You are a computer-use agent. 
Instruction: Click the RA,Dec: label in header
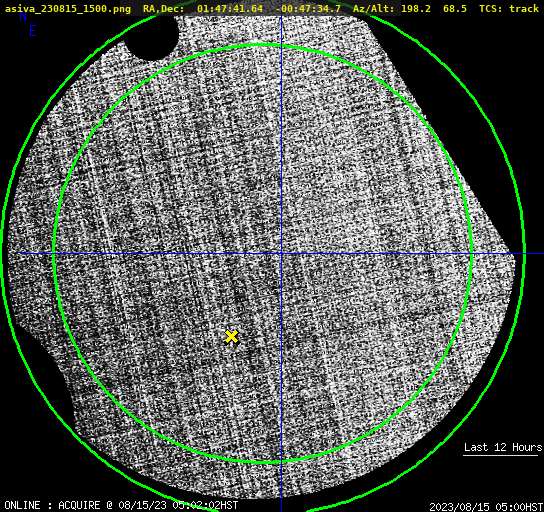(x=164, y=9)
